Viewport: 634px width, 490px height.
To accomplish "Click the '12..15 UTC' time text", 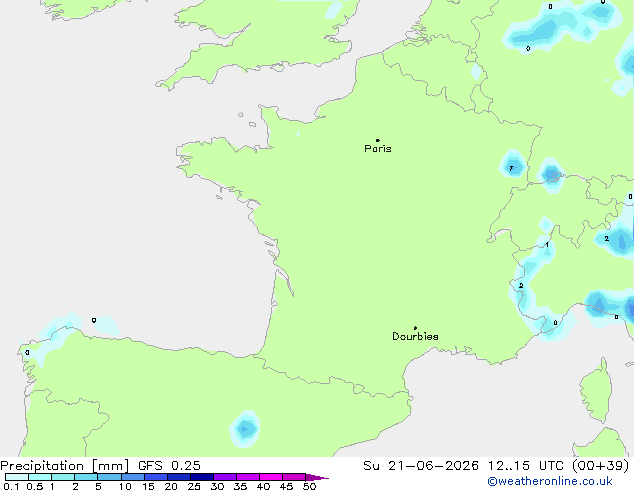I will (x=525, y=466).
